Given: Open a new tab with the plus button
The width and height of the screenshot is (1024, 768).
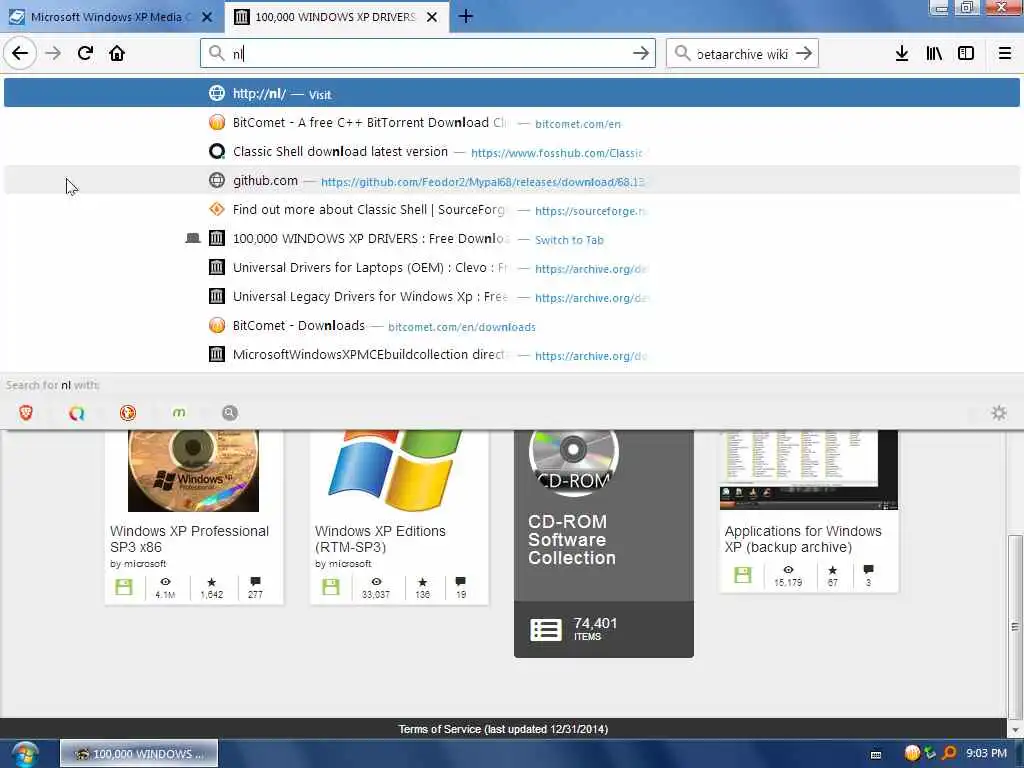Looking at the screenshot, I should pos(466,16).
